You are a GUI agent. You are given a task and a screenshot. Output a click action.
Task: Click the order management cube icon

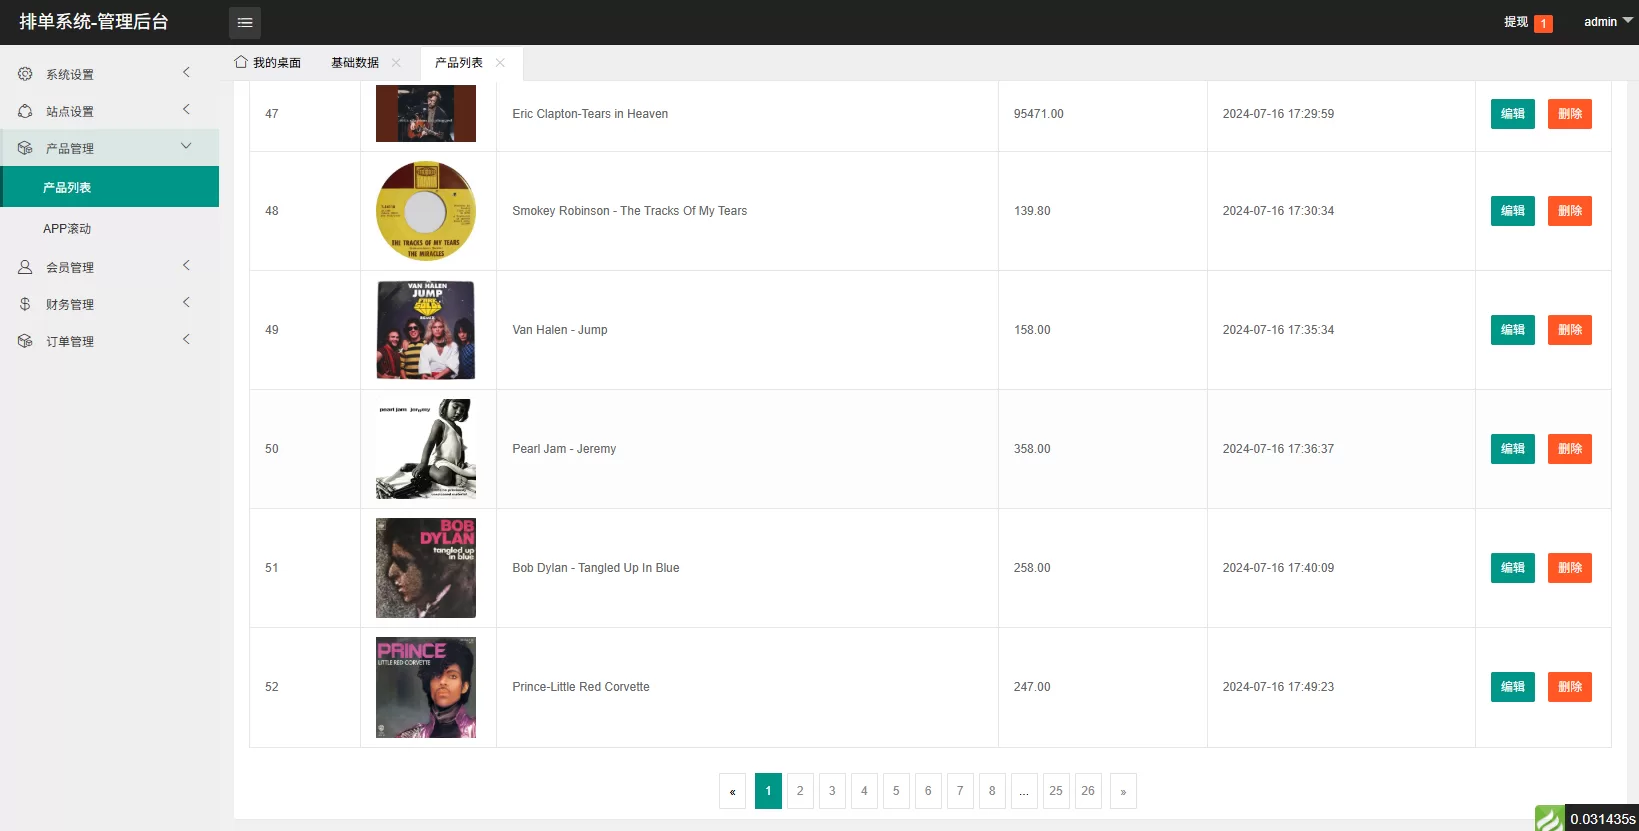(x=25, y=341)
